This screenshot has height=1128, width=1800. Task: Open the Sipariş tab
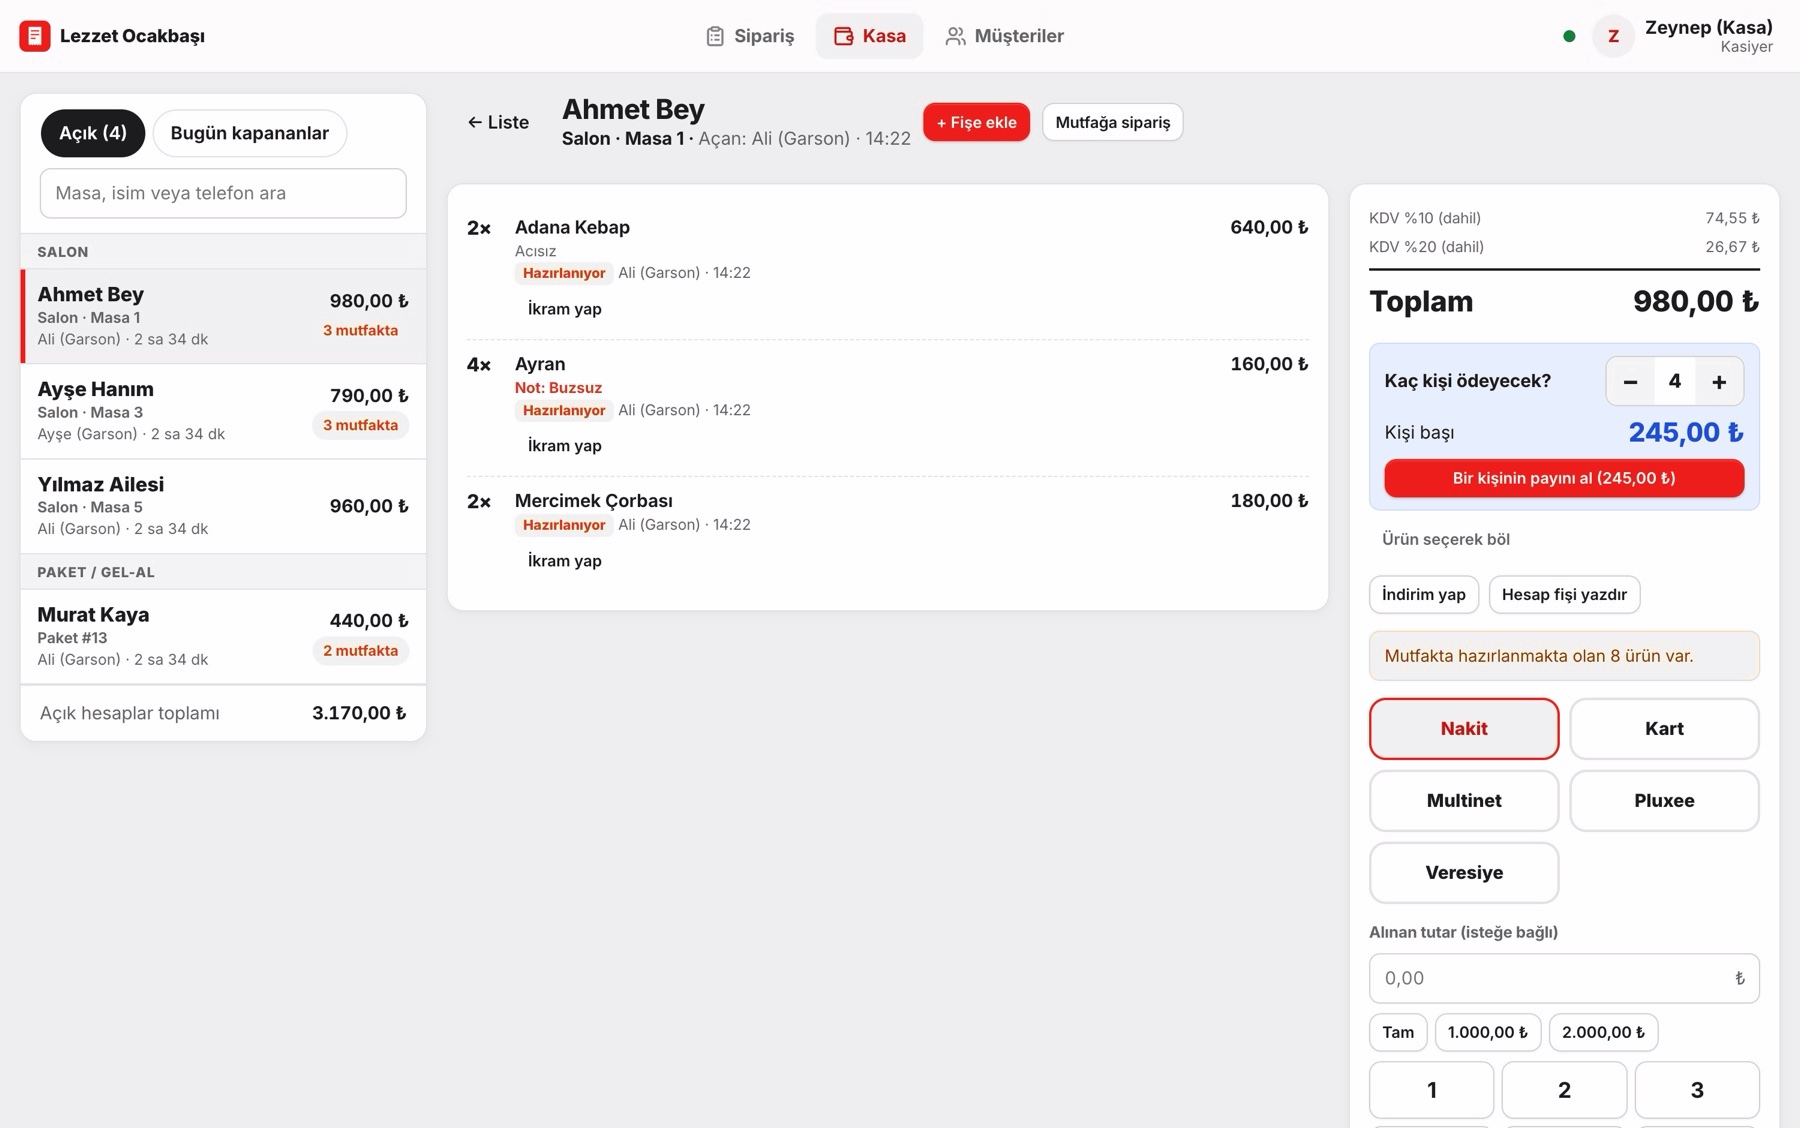point(750,36)
